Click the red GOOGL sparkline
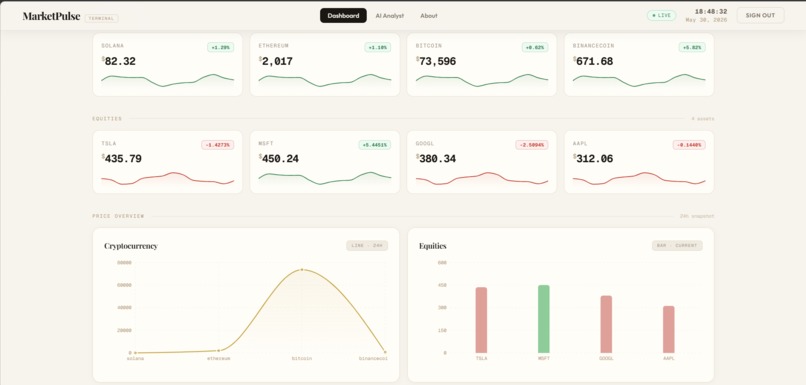806x385 pixels. tap(482, 178)
